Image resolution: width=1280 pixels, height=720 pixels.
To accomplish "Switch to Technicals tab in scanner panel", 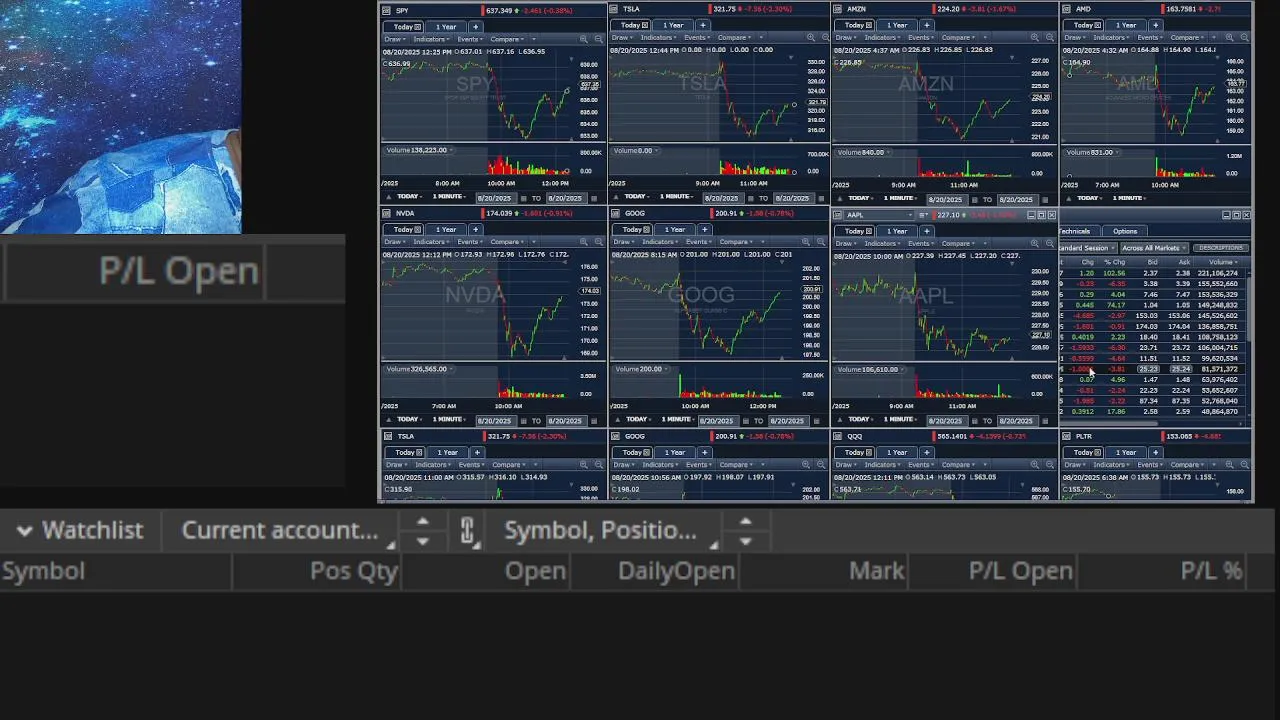I will [1078, 231].
